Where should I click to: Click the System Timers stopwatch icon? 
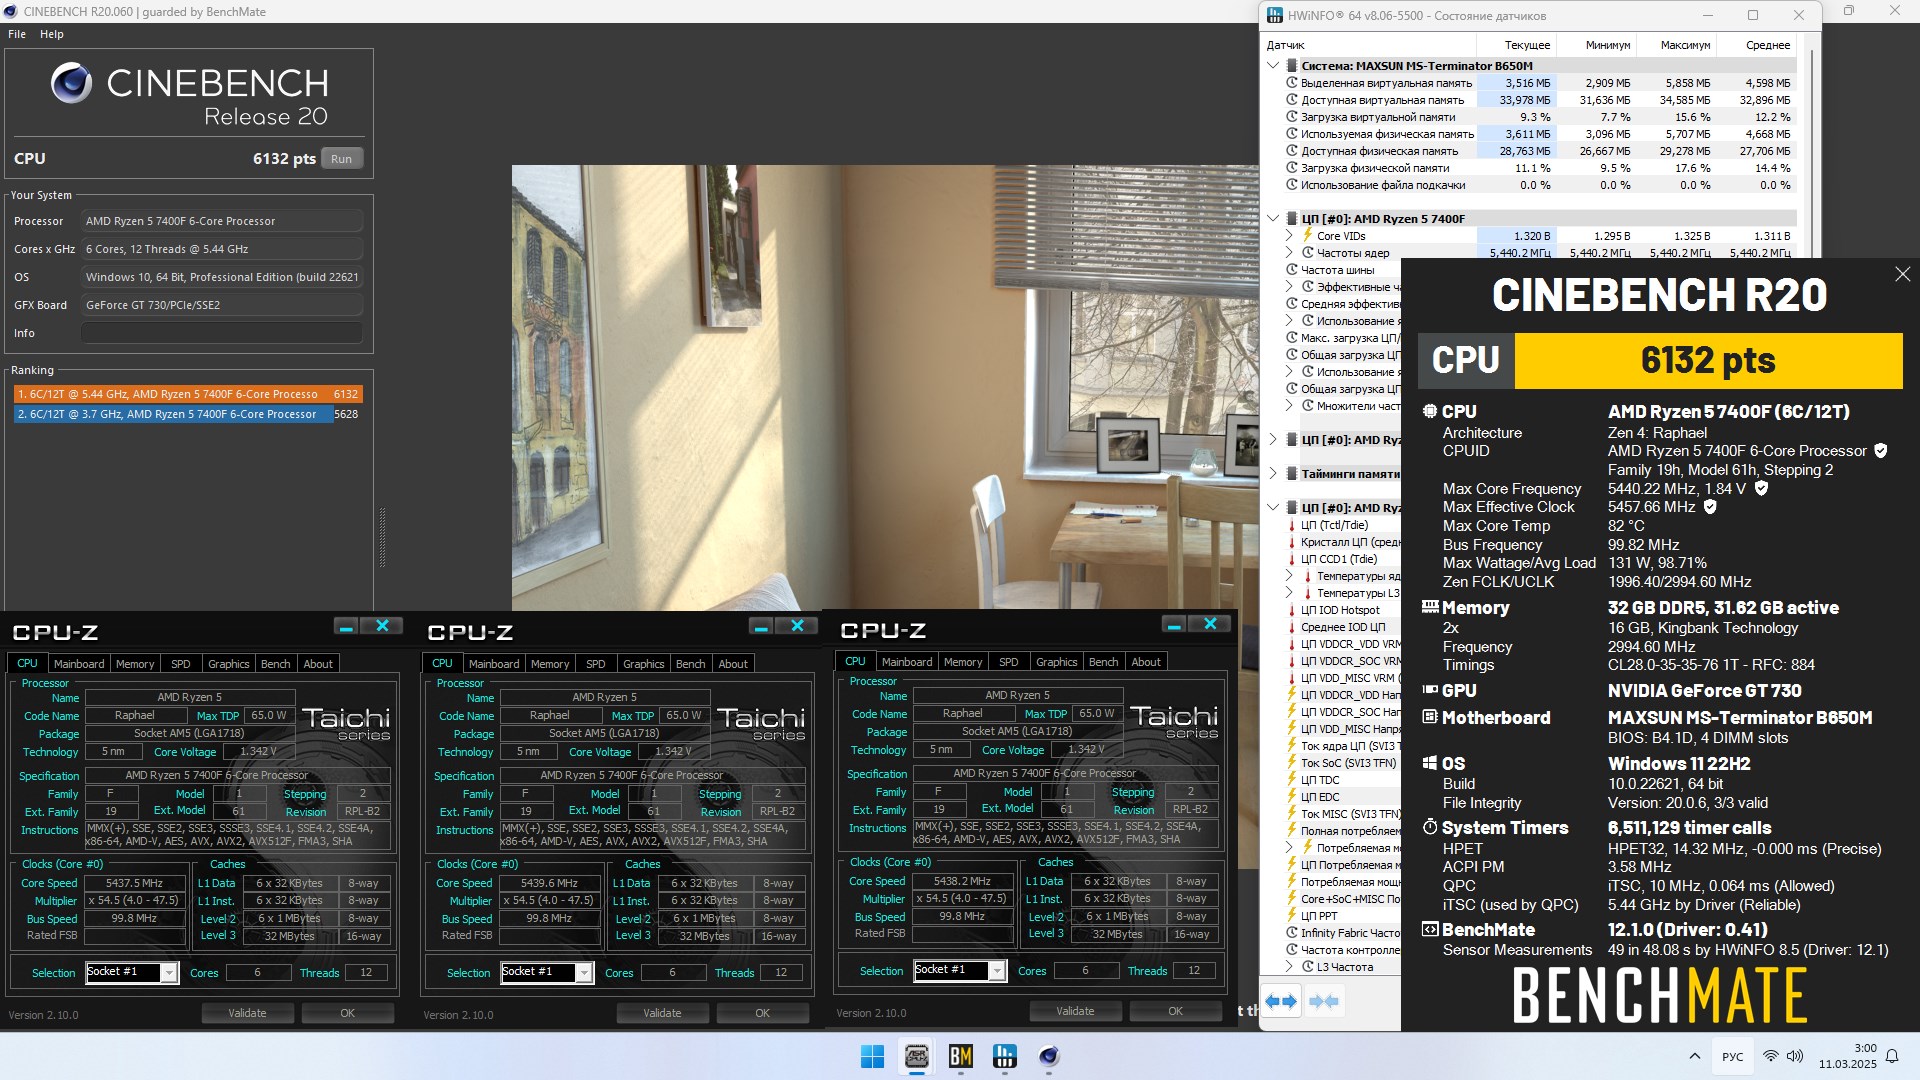[x=1430, y=827]
